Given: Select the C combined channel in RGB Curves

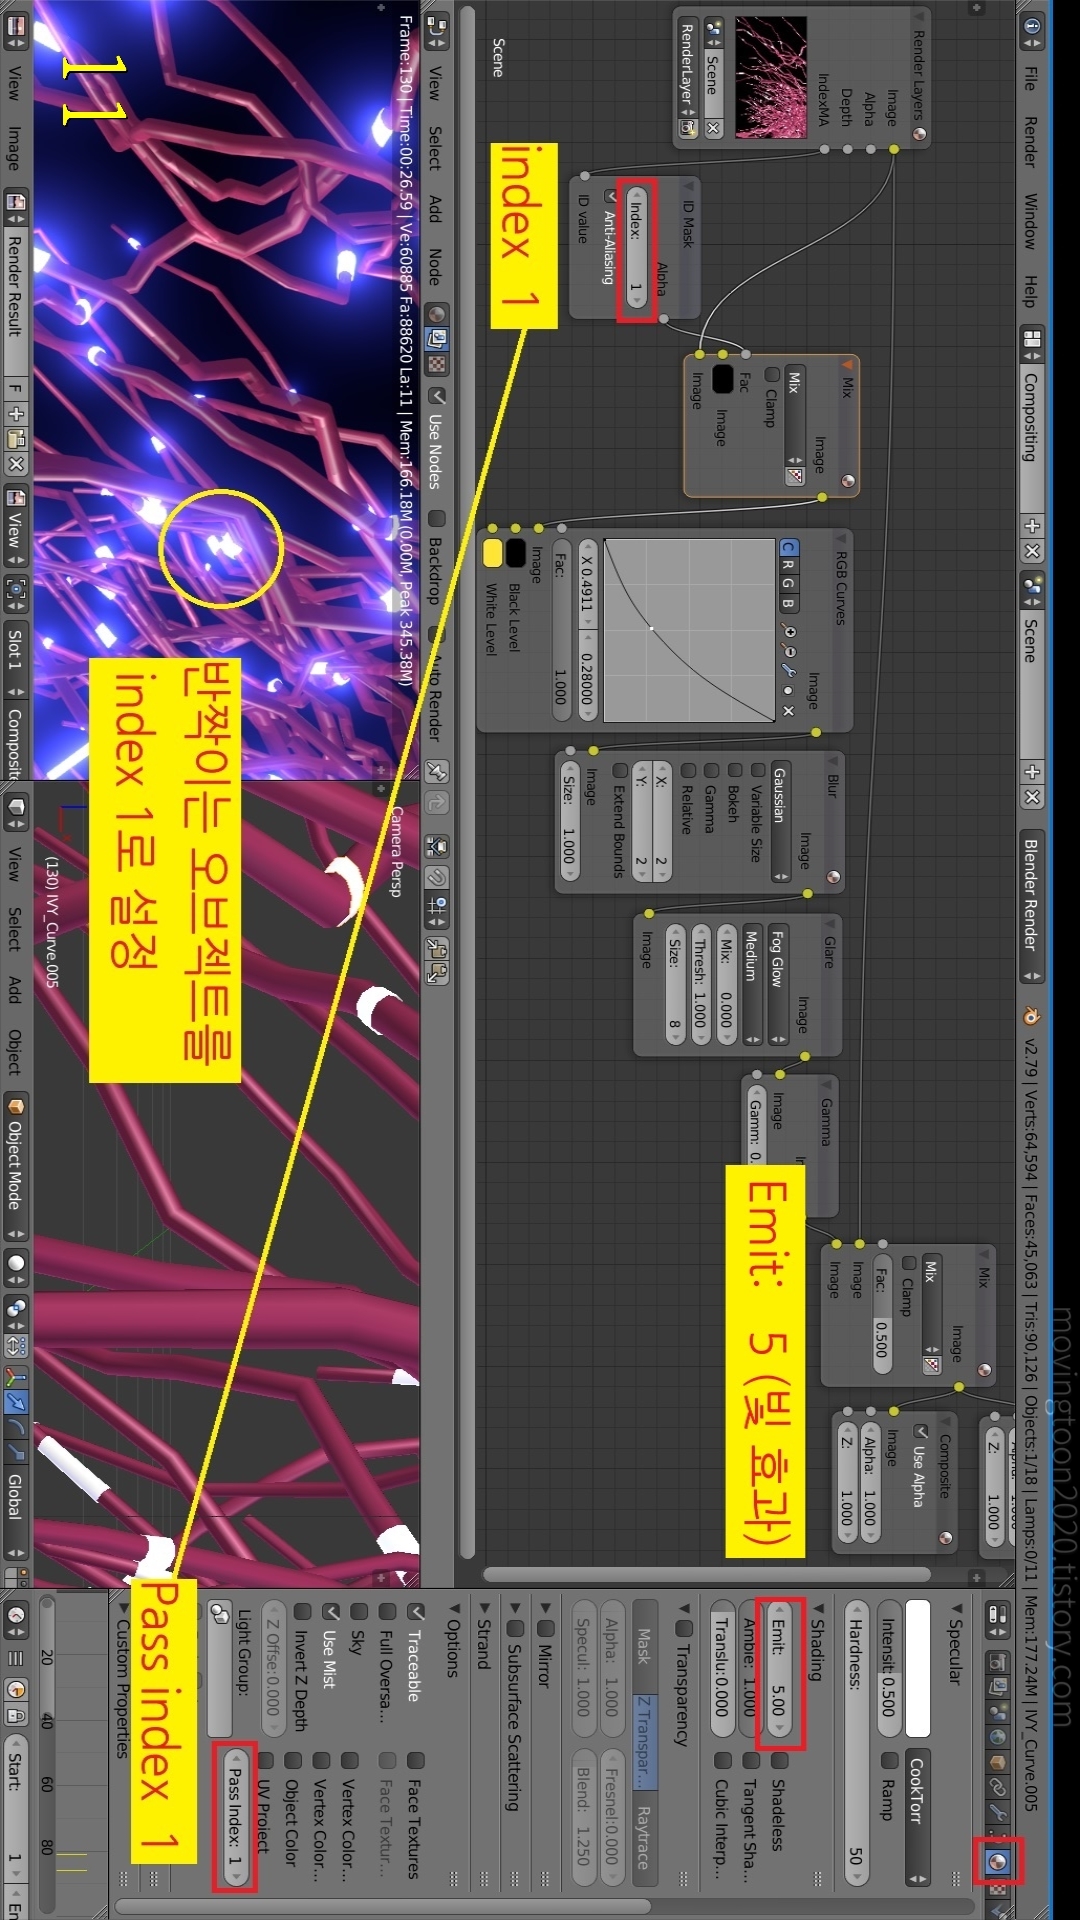Looking at the screenshot, I should coord(788,547).
